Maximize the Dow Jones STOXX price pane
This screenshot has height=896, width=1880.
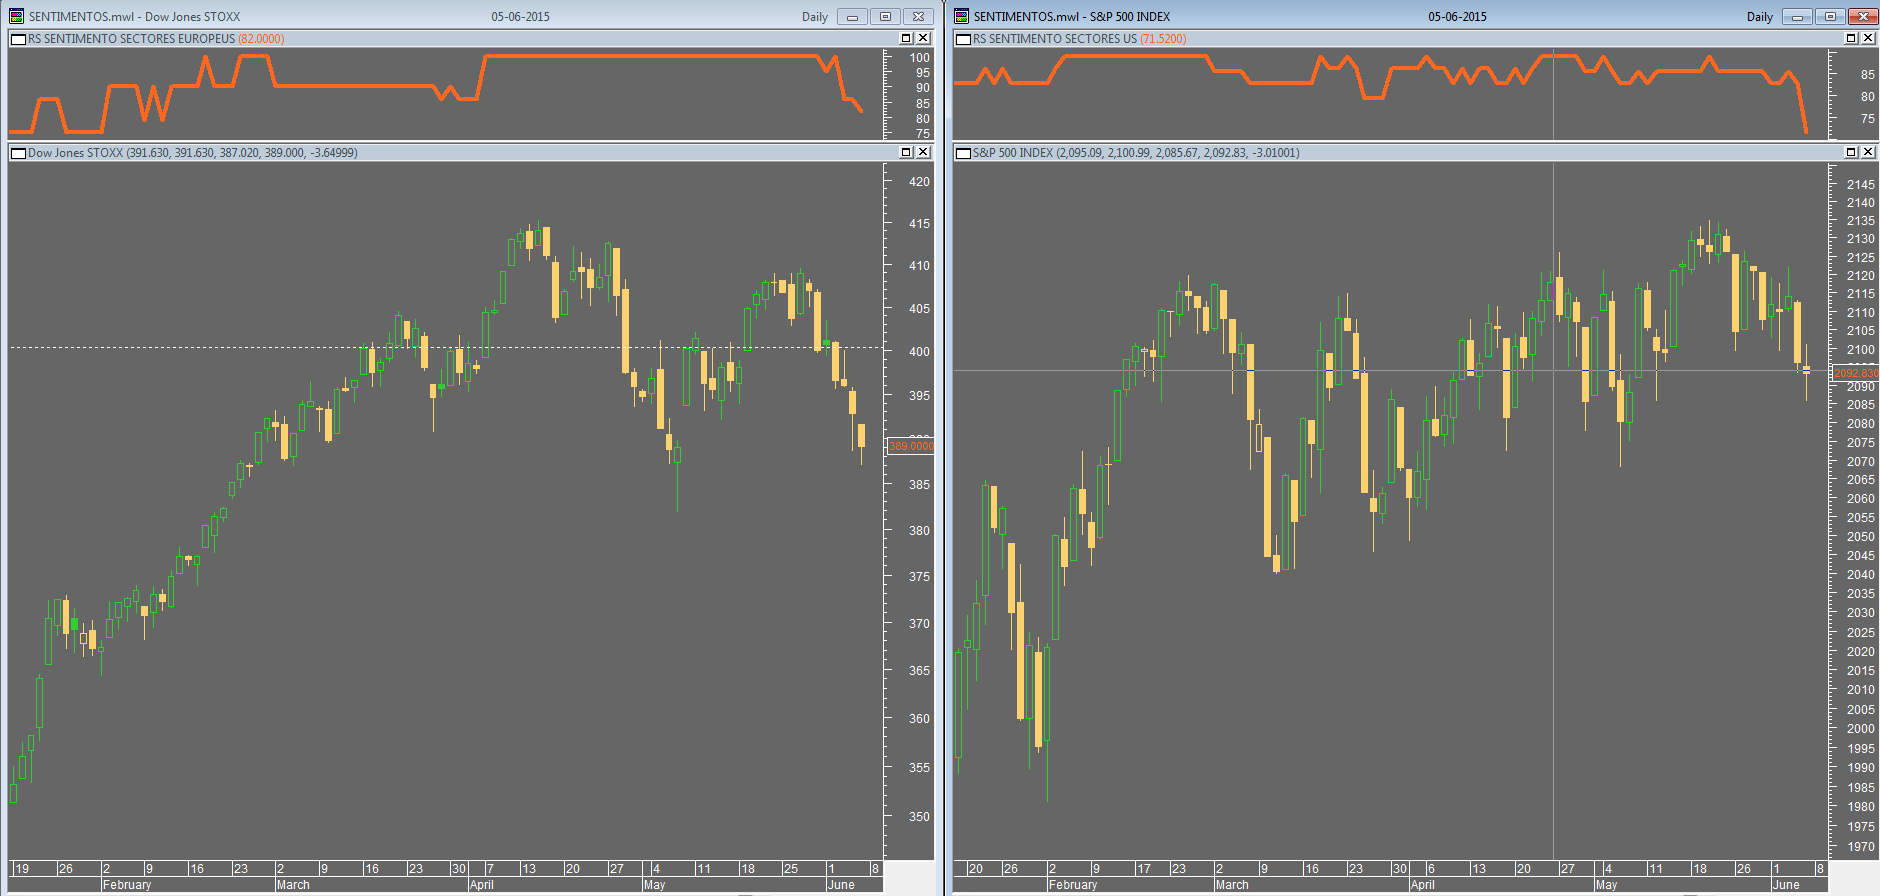[x=906, y=152]
